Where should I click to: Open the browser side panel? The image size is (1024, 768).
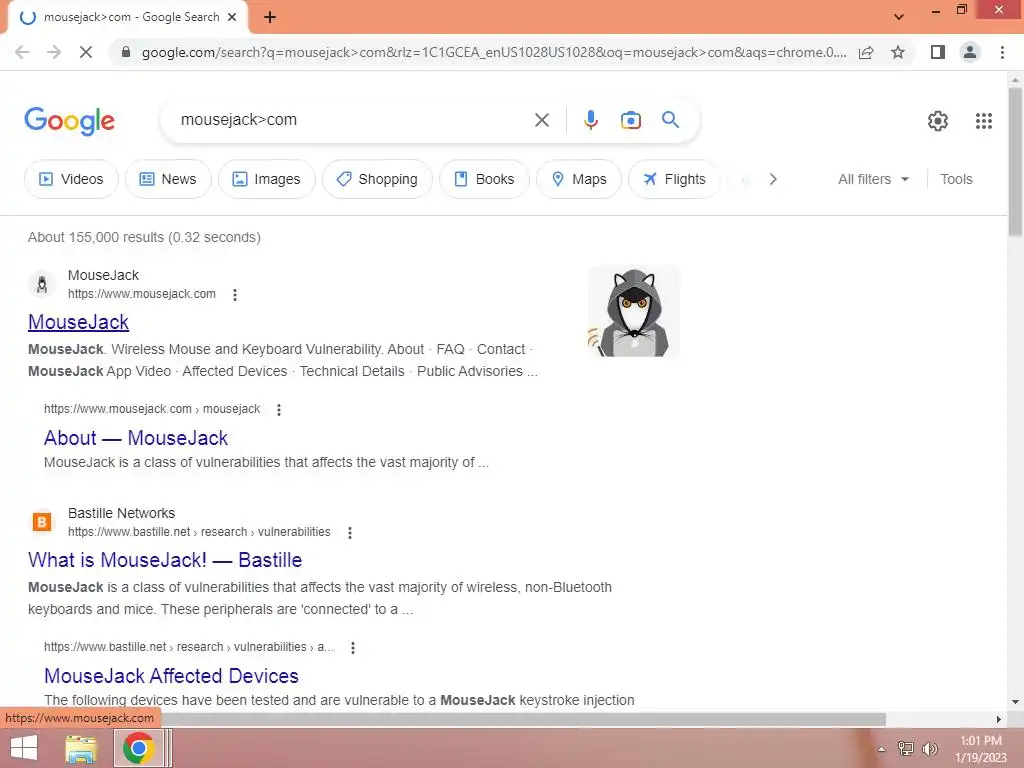point(938,52)
